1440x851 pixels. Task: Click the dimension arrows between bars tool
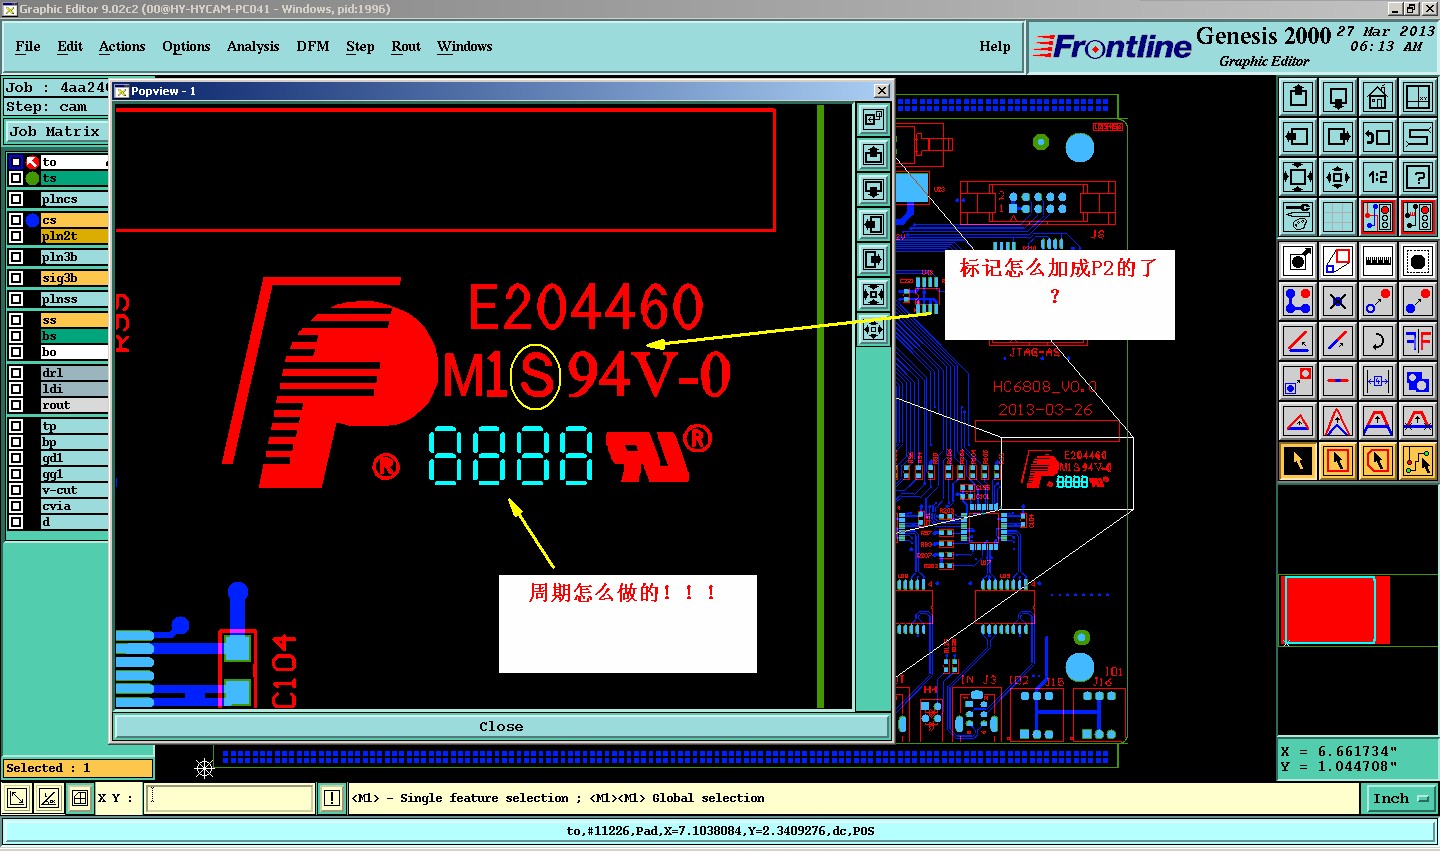coord(1378,381)
